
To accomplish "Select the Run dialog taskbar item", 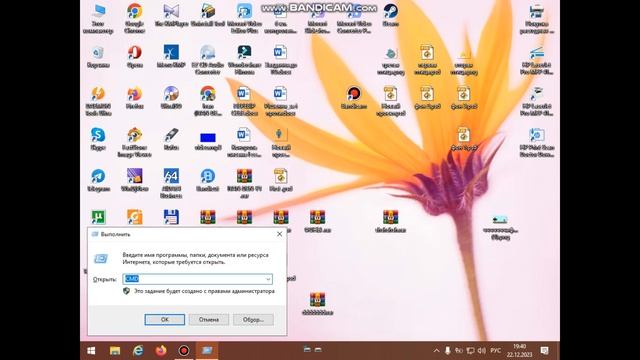I will [207, 351].
